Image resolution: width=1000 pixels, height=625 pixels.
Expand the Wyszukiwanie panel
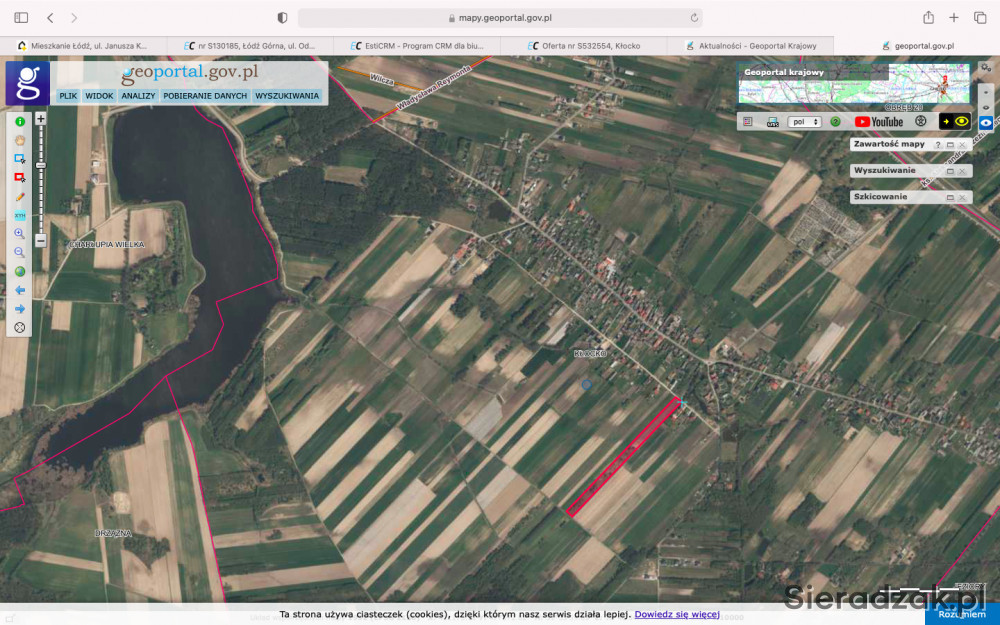pyautogui.click(x=950, y=171)
